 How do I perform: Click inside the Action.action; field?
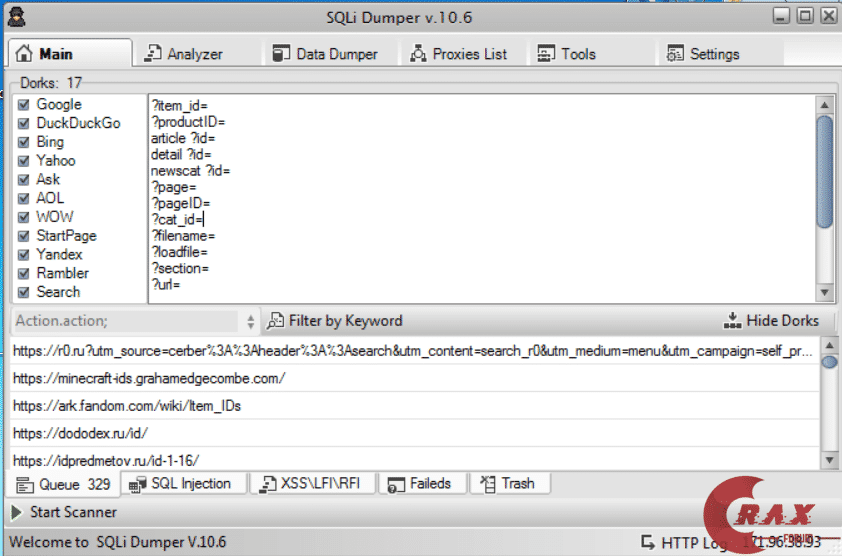[127, 321]
